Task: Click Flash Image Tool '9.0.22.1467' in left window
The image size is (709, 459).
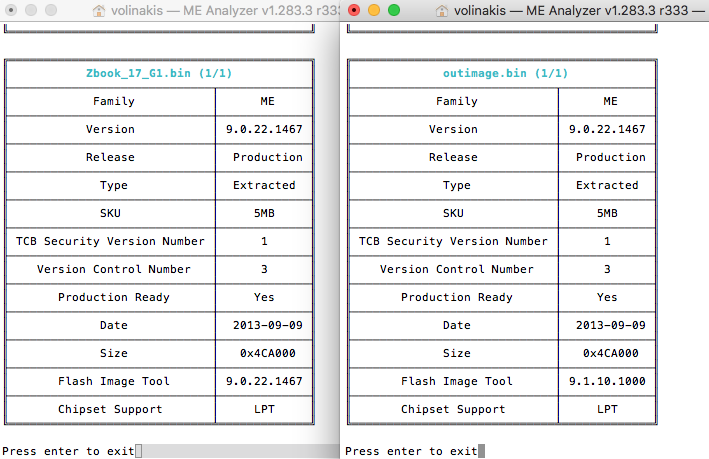Action: coord(264,382)
